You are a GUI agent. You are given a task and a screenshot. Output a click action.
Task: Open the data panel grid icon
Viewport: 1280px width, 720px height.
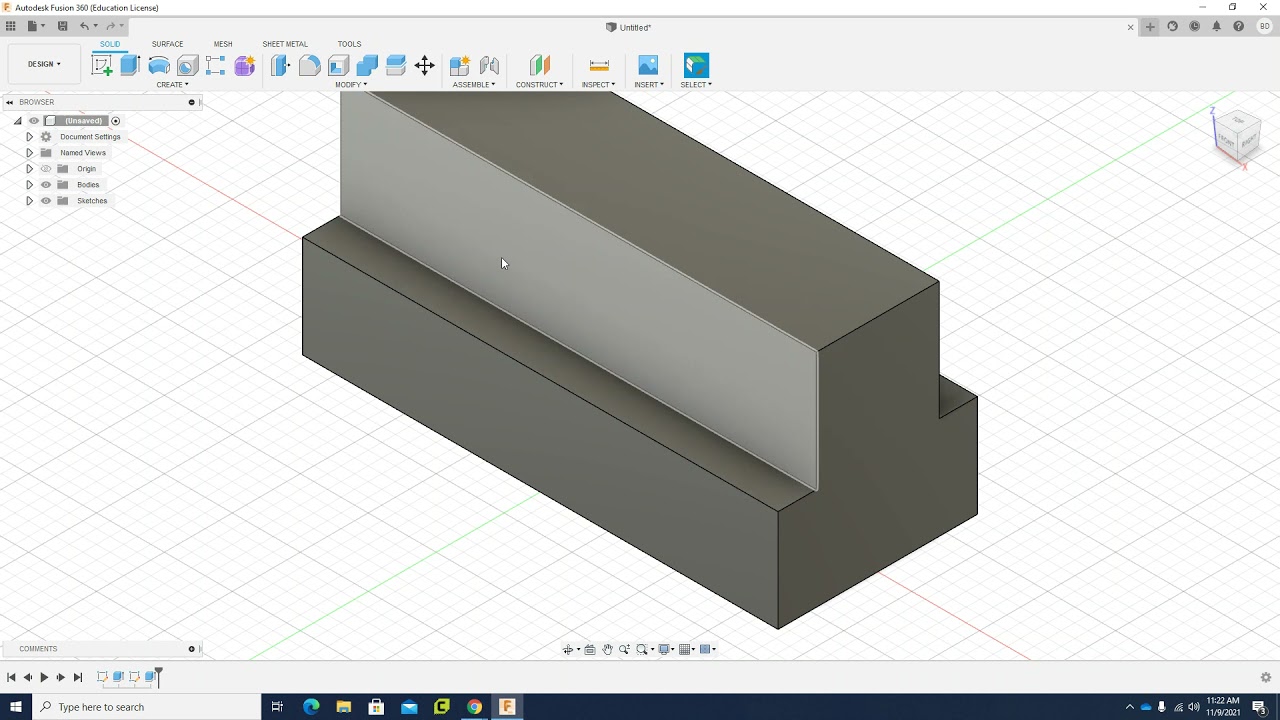point(11,26)
